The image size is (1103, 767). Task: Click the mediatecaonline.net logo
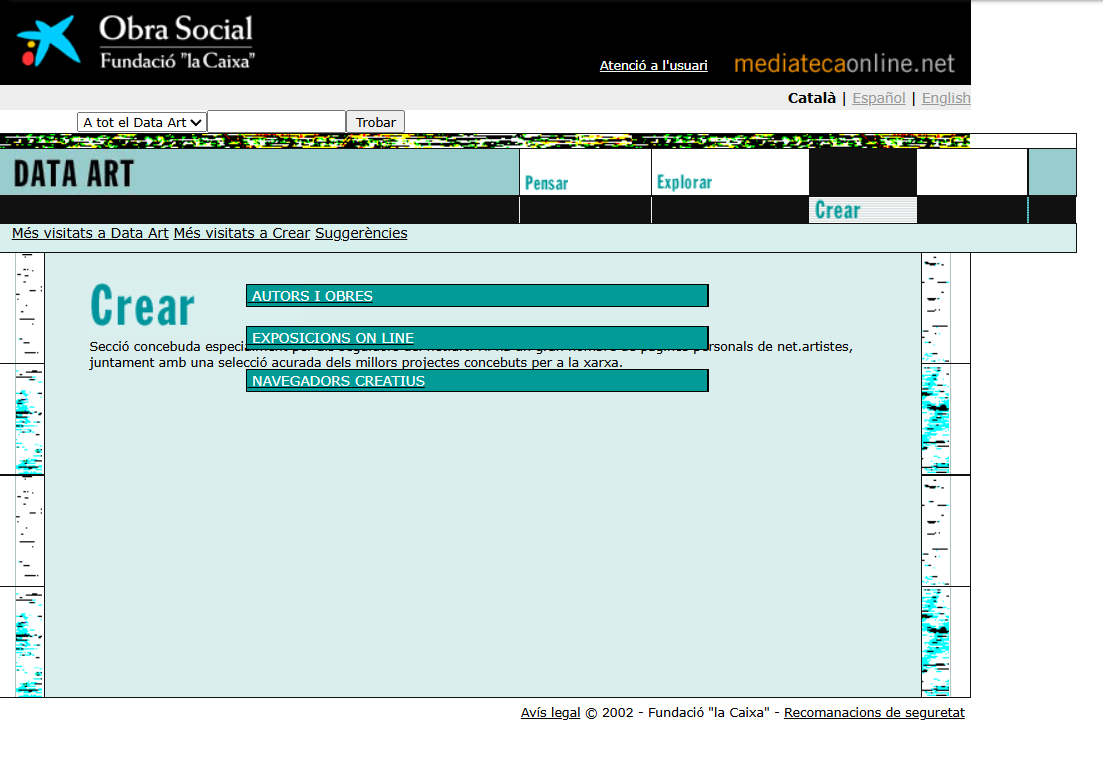point(844,64)
